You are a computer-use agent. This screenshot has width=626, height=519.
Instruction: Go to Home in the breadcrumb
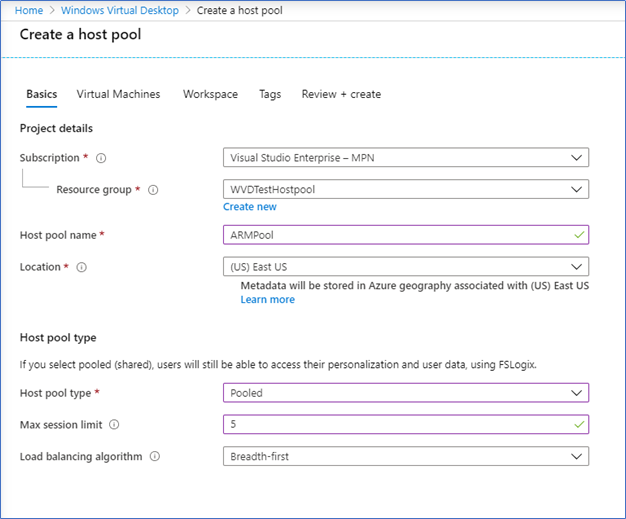[x=29, y=10]
